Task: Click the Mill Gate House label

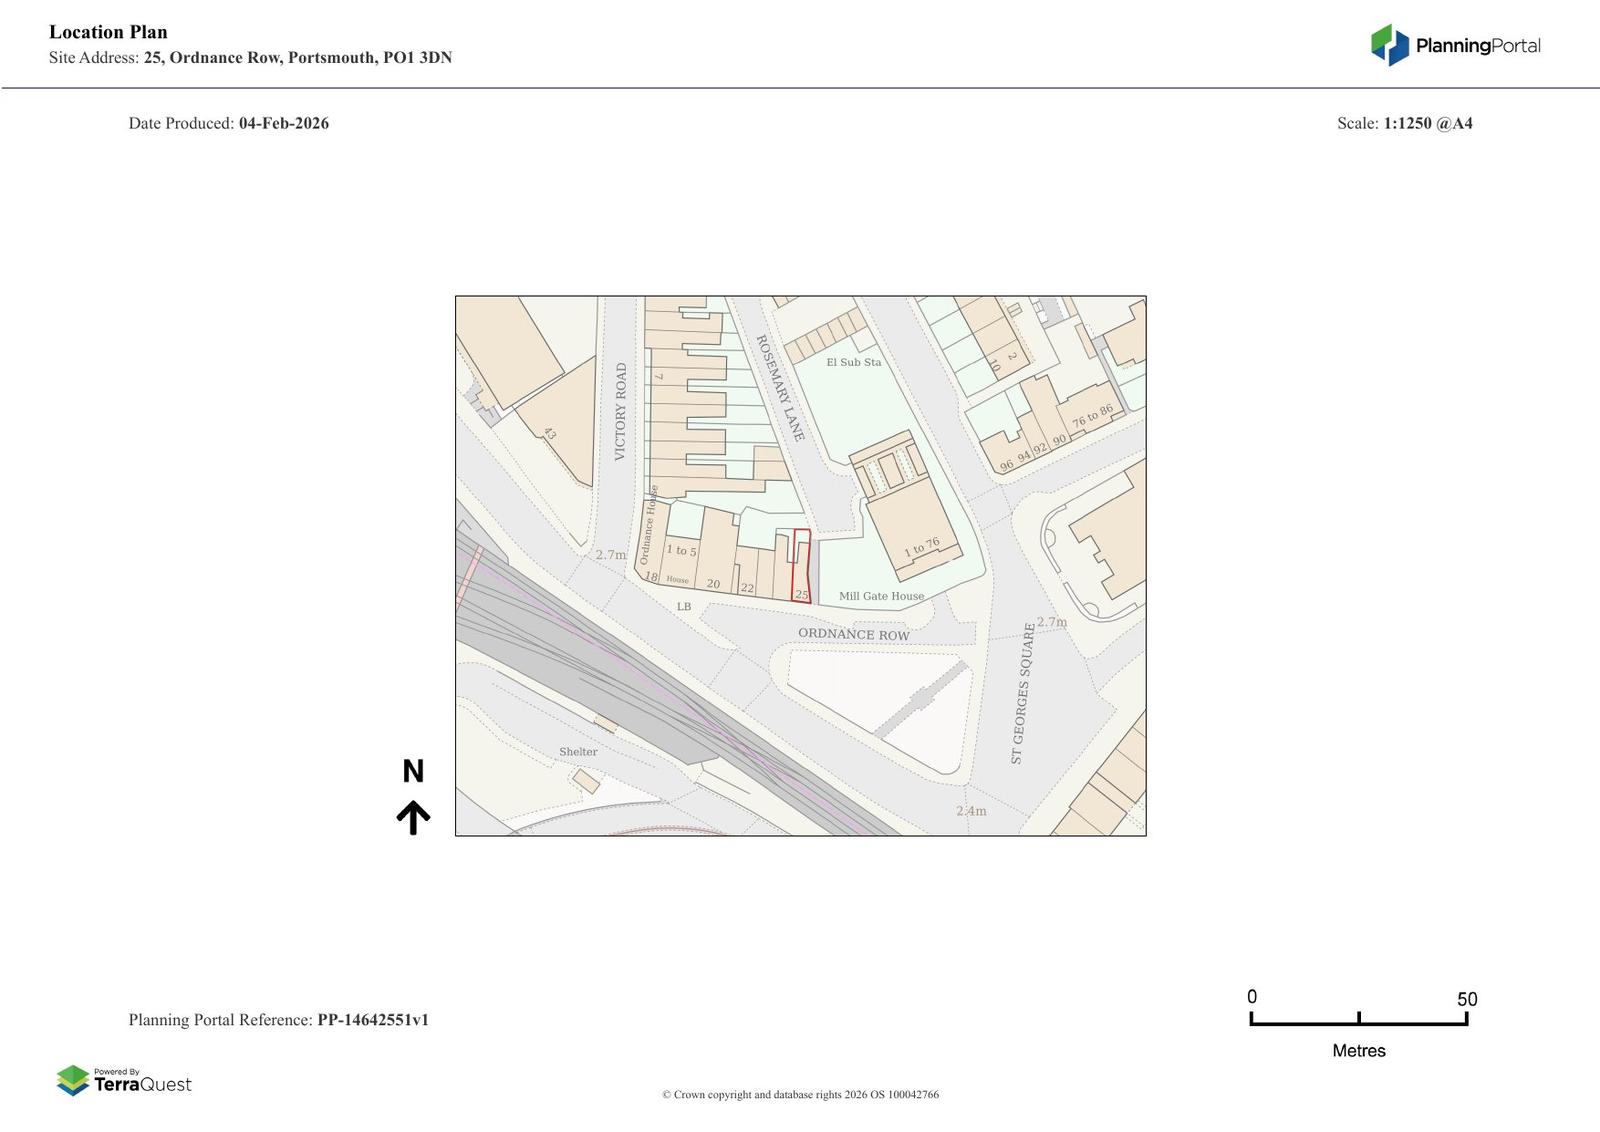Action: [x=881, y=596]
